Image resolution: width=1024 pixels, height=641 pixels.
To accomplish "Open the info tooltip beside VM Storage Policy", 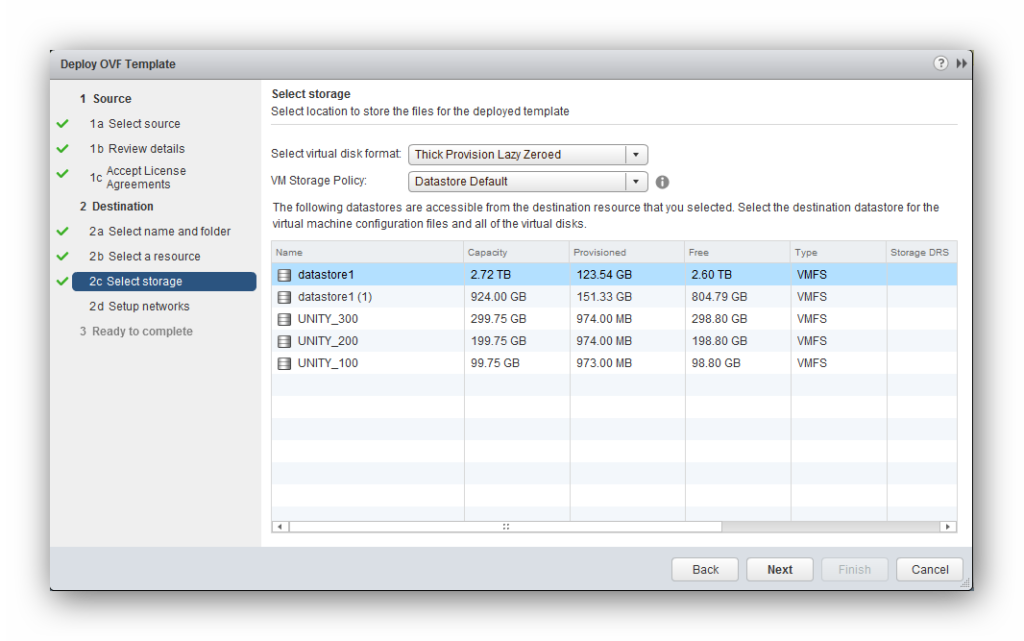I will point(662,182).
